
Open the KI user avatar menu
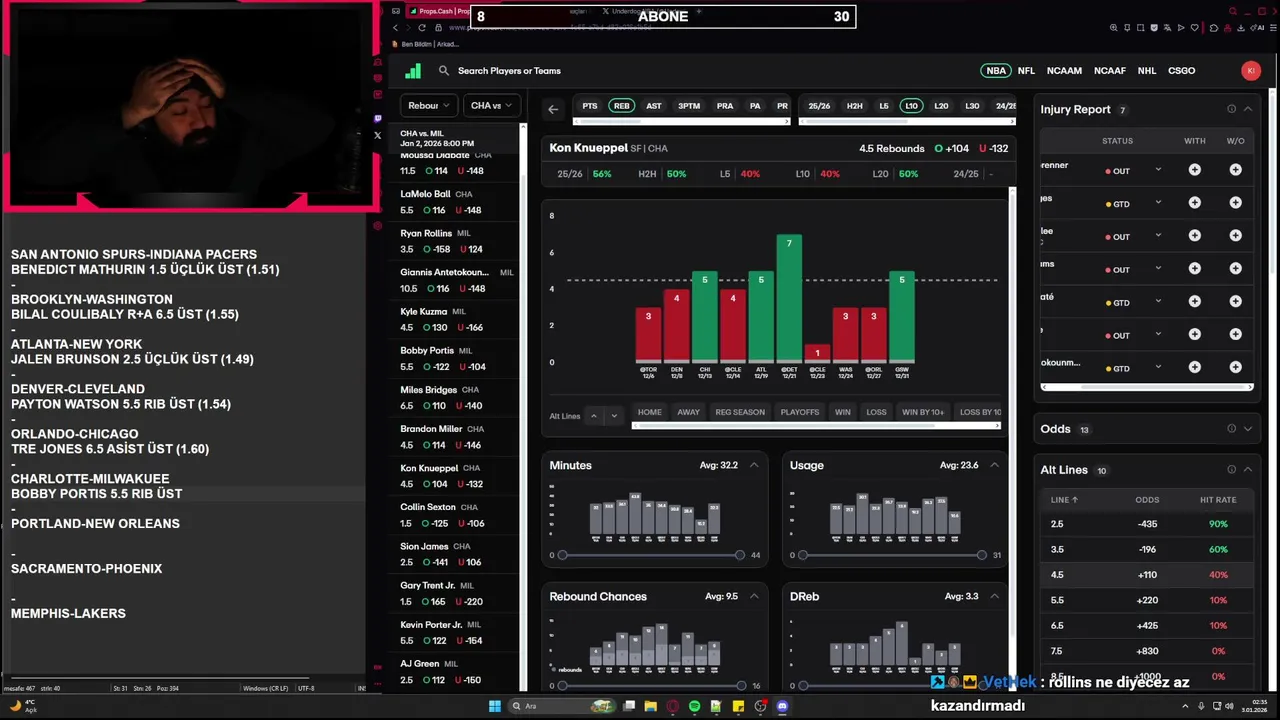1250,71
